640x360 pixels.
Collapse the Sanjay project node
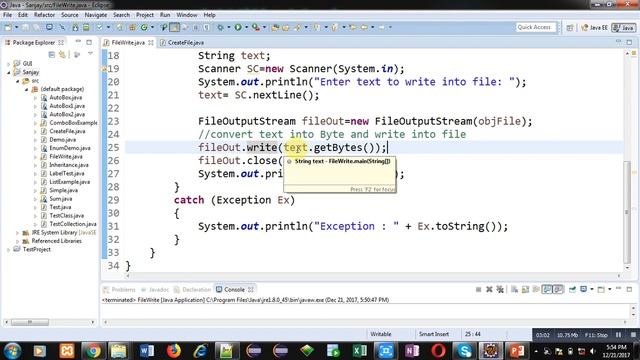pyautogui.click(x=9, y=72)
